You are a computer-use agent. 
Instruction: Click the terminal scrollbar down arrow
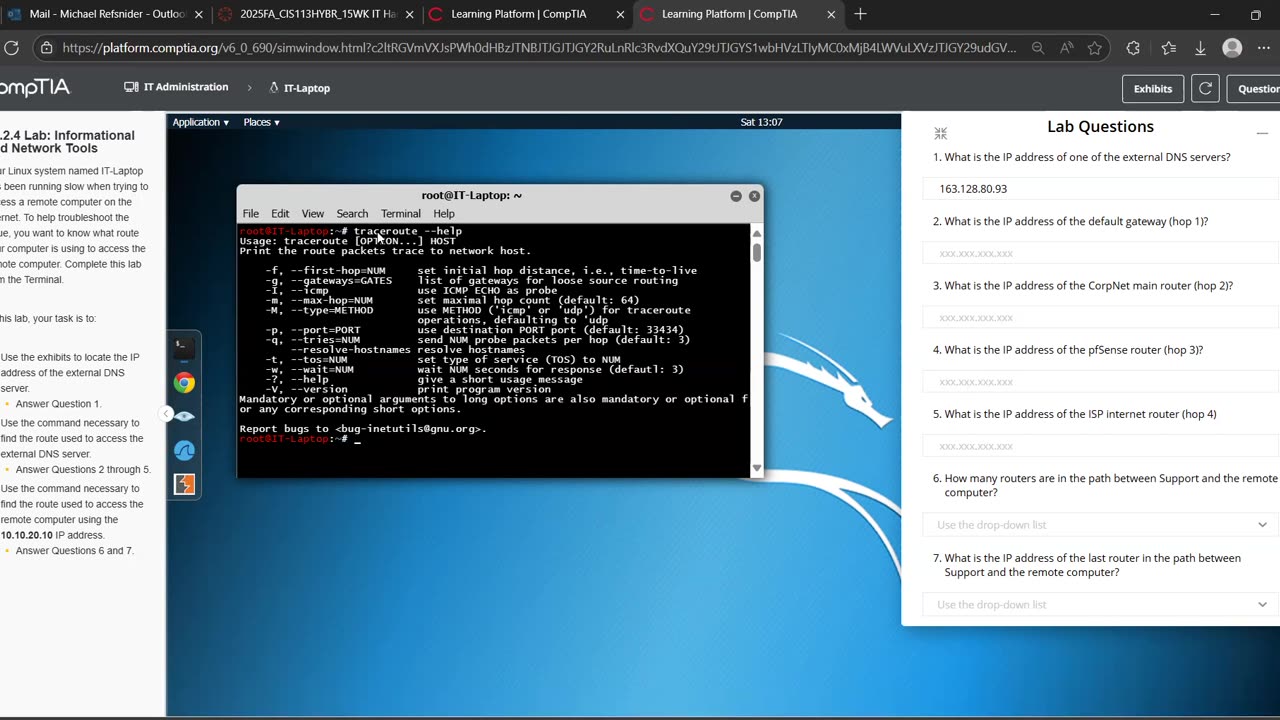click(757, 468)
